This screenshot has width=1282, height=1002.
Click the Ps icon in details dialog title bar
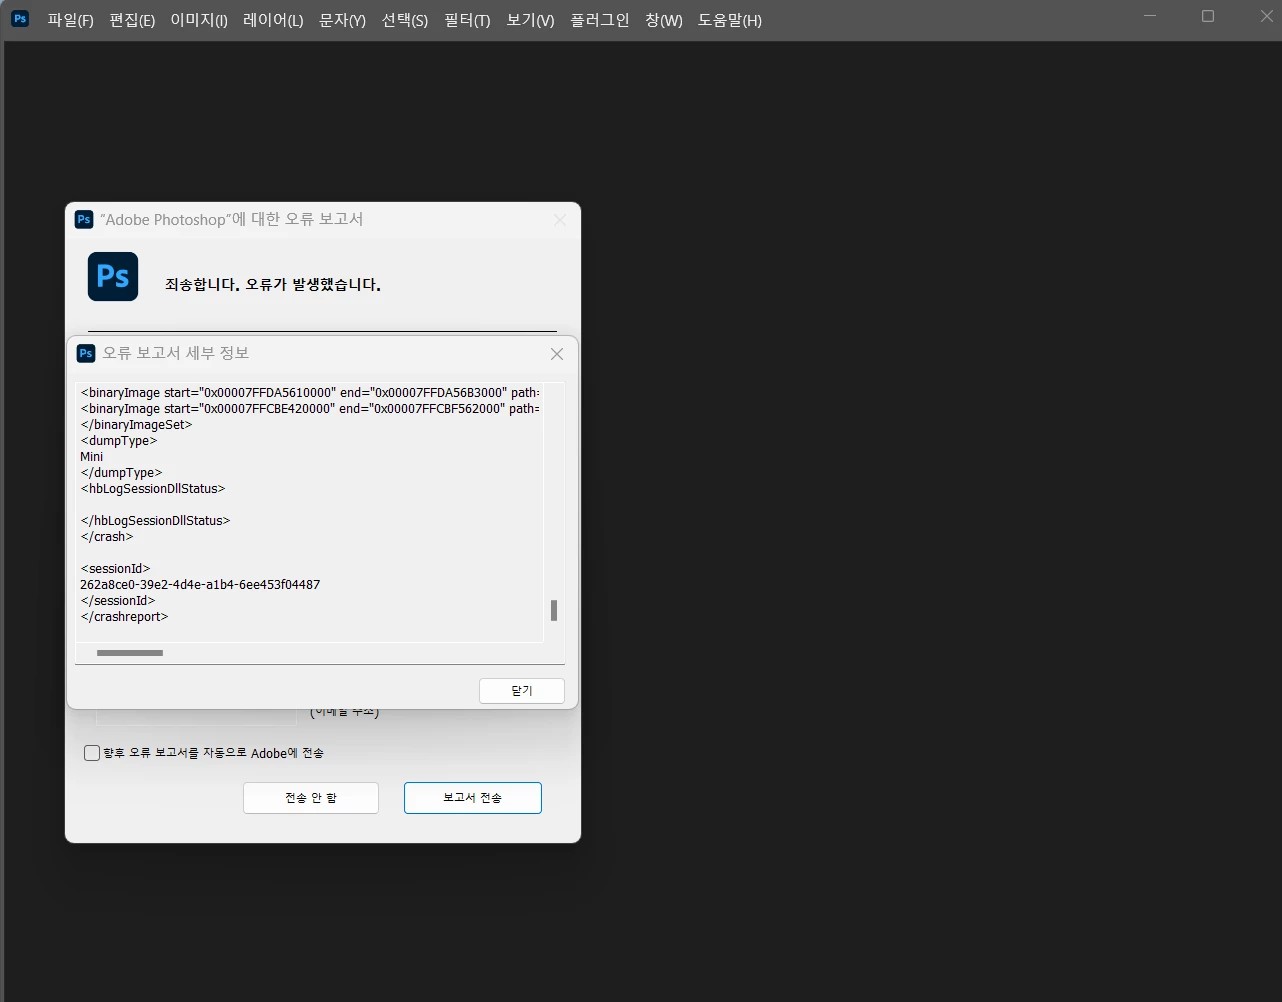(x=86, y=353)
